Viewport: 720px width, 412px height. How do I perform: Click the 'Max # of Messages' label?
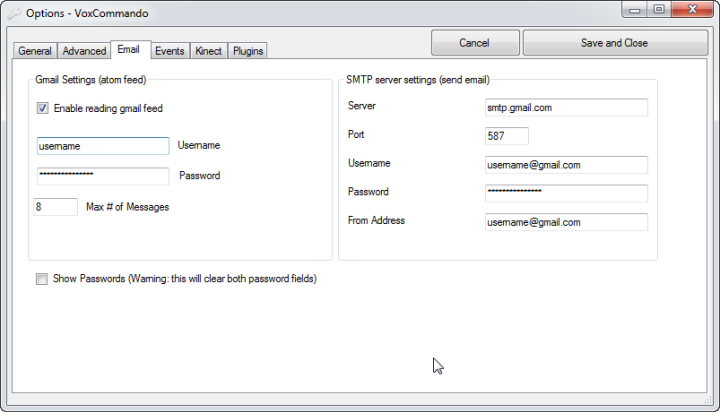(x=128, y=207)
